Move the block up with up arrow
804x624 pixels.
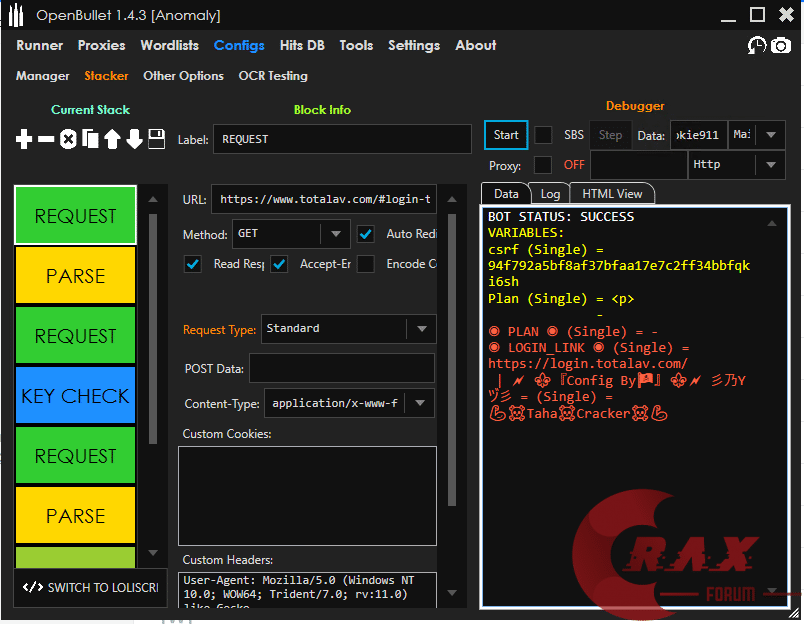(112, 140)
